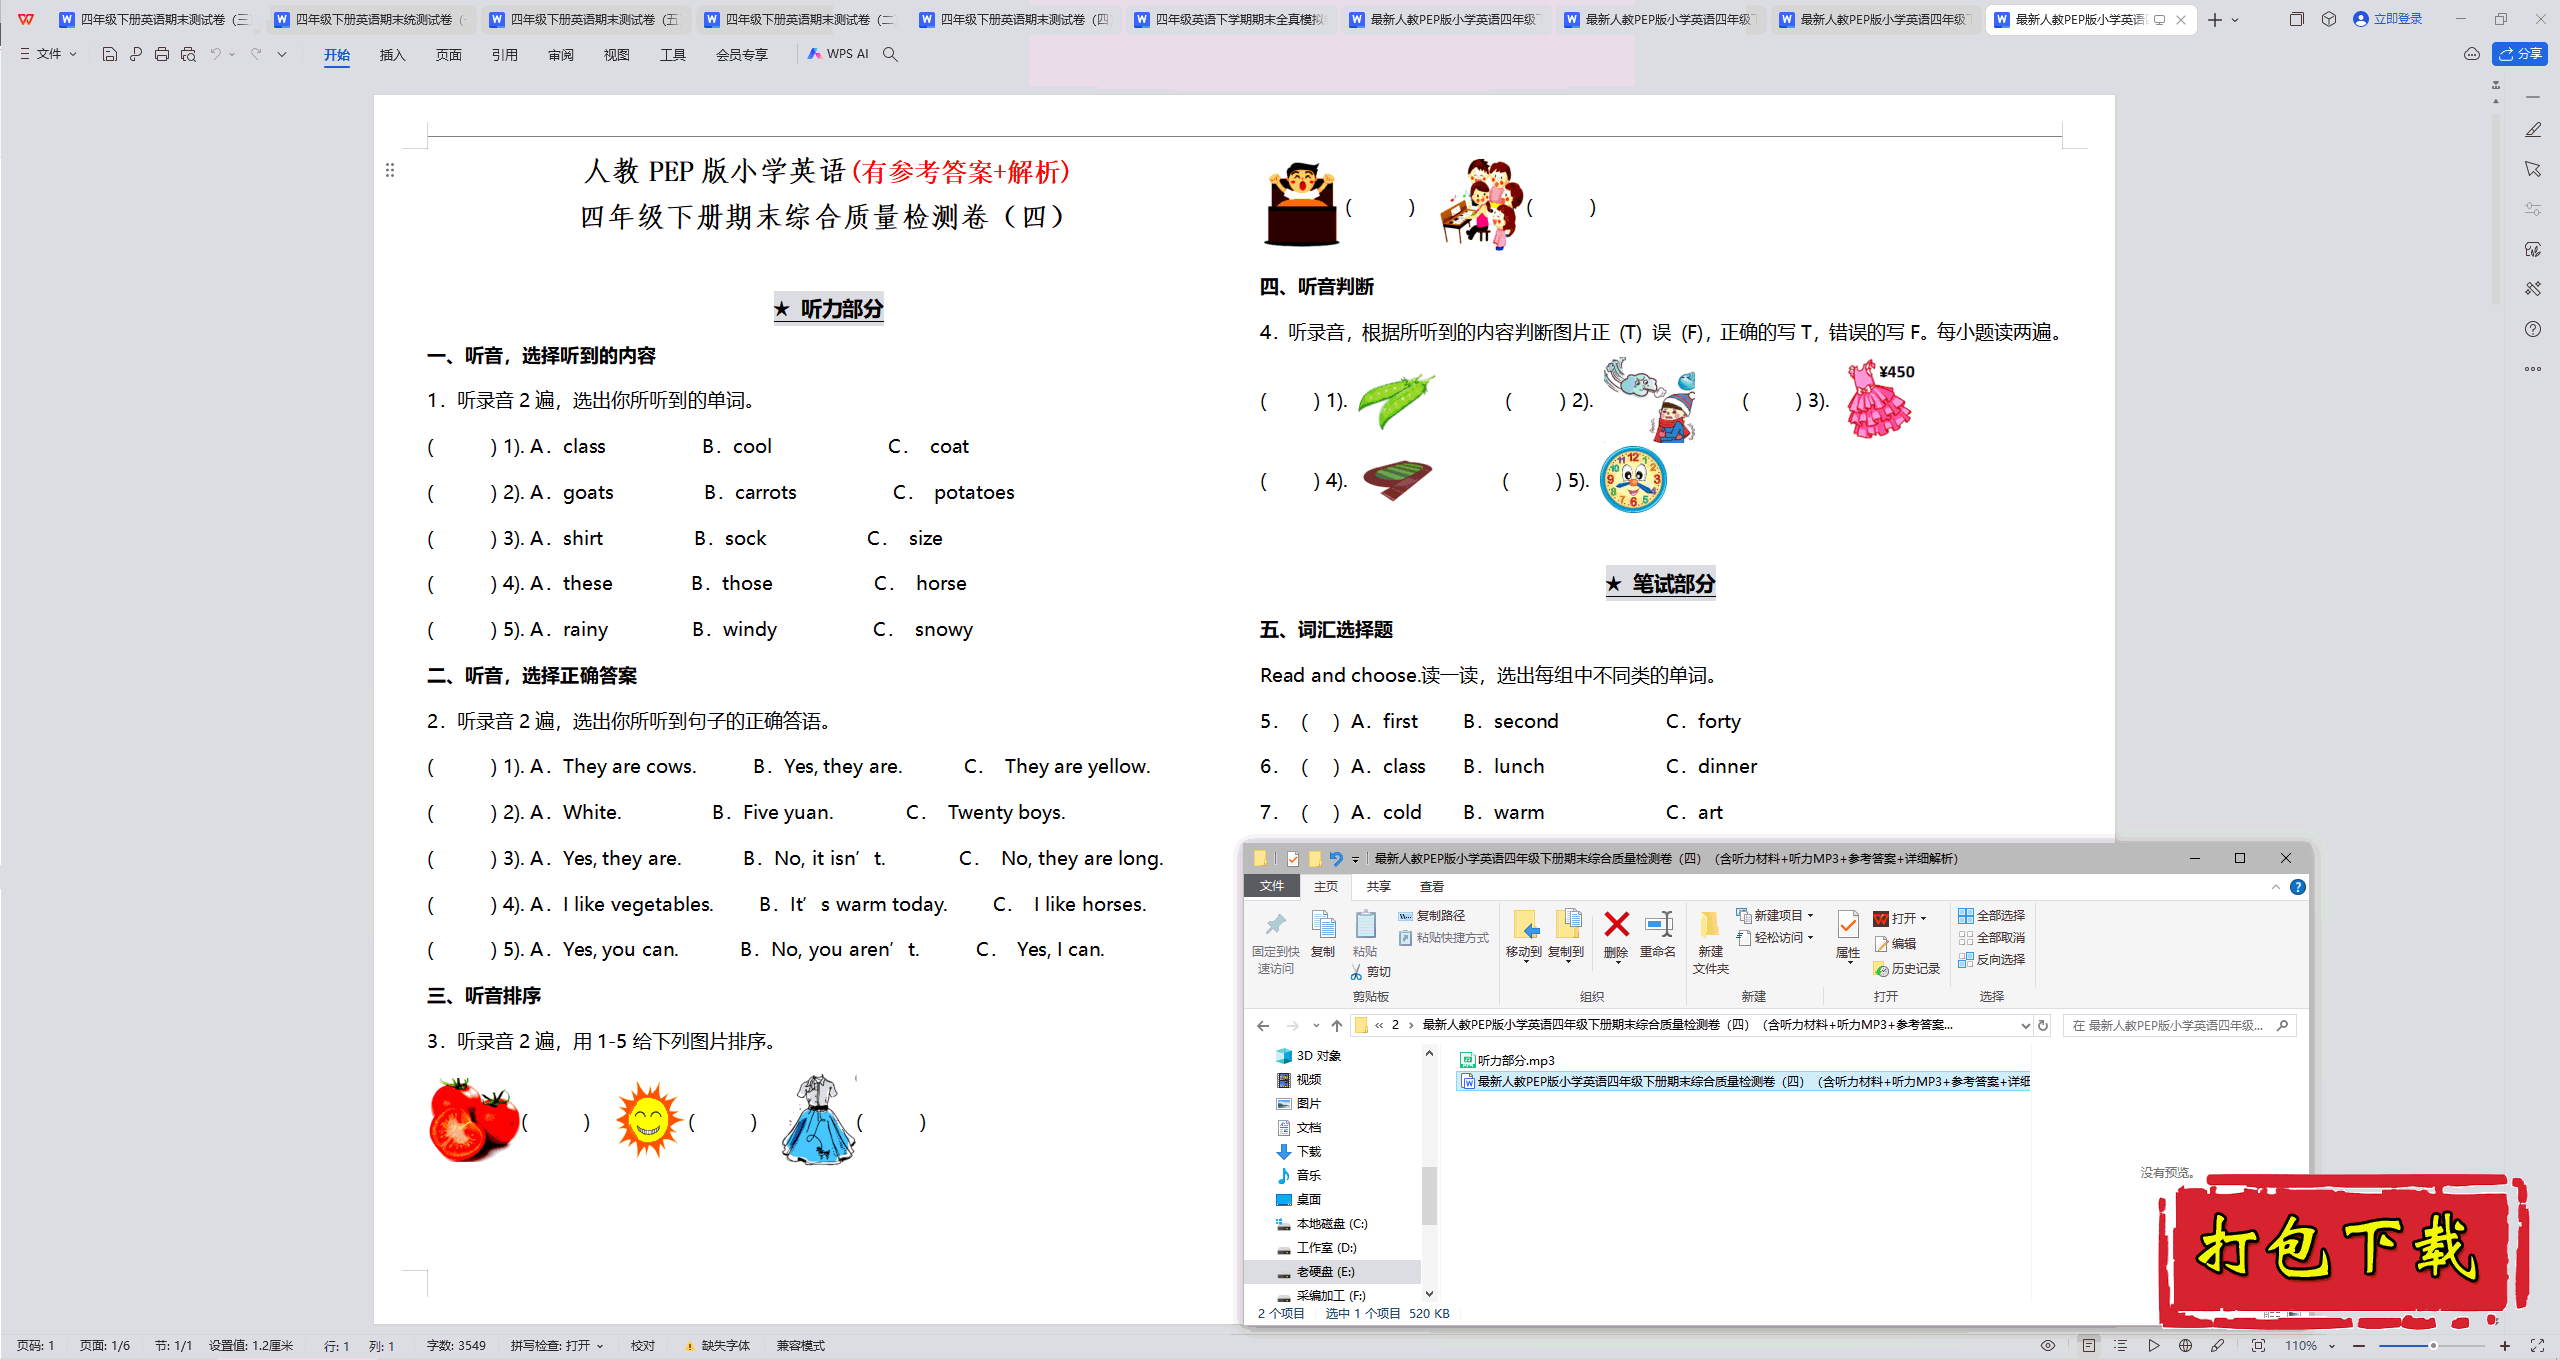This screenshot has height=1360, width=2560.
Task: Switch to the 页面 ribbon tab
Action: coord(448,55)
